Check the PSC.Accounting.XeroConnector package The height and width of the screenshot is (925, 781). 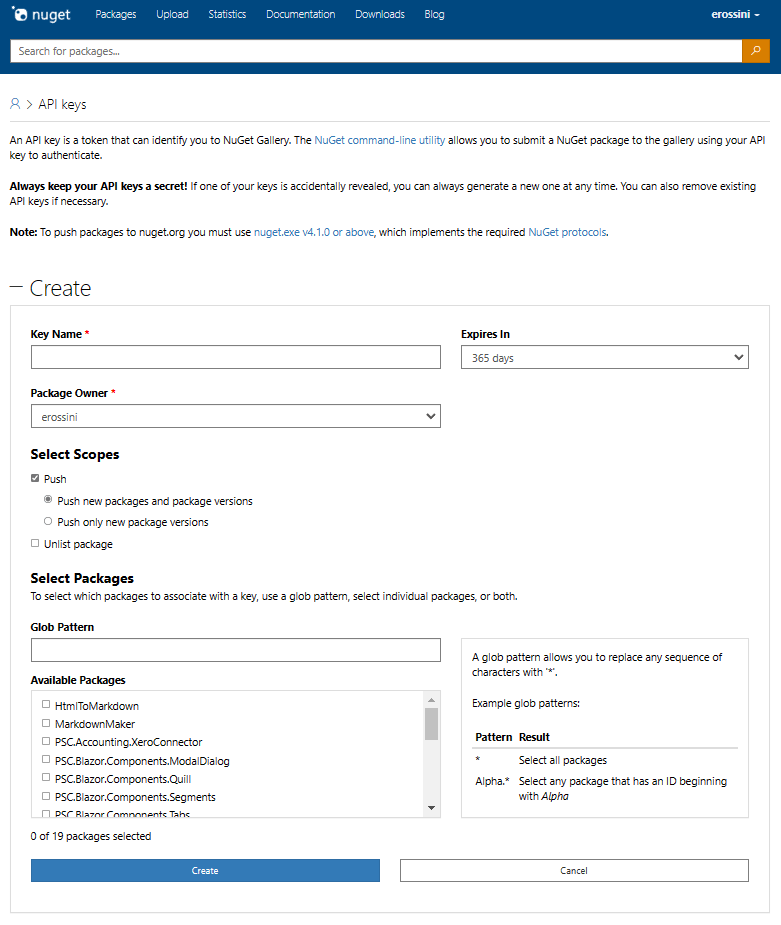pos(46,741)
